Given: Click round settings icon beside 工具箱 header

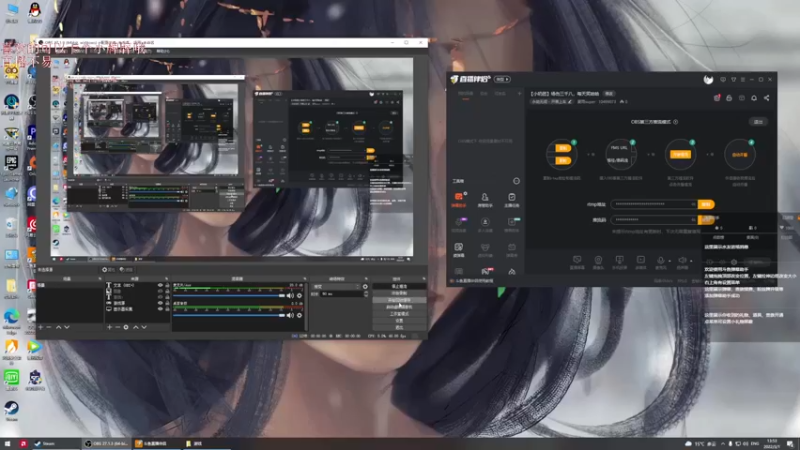Looking at the screenshot, I should point(516,181).
